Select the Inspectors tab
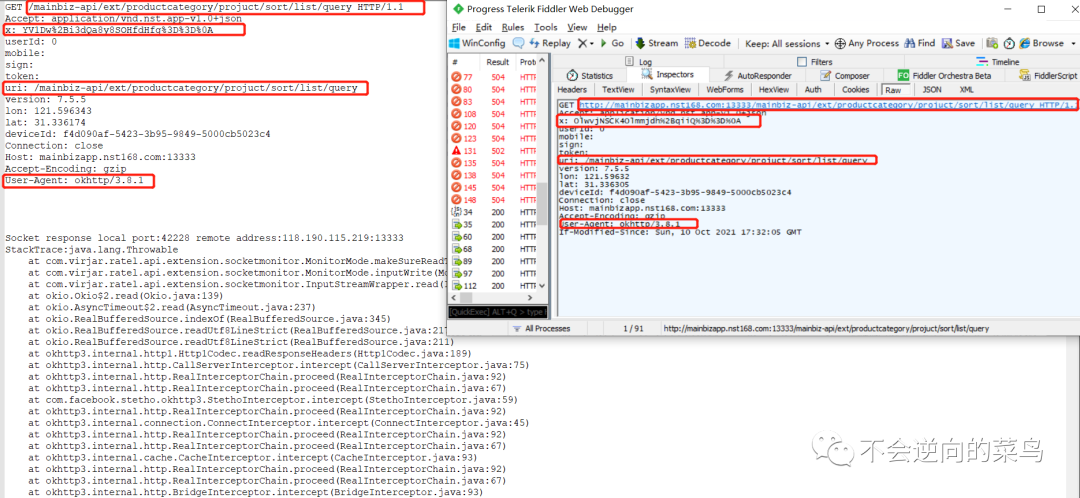This screenshot has height=498, width=1080. click(x=668, y=75)
